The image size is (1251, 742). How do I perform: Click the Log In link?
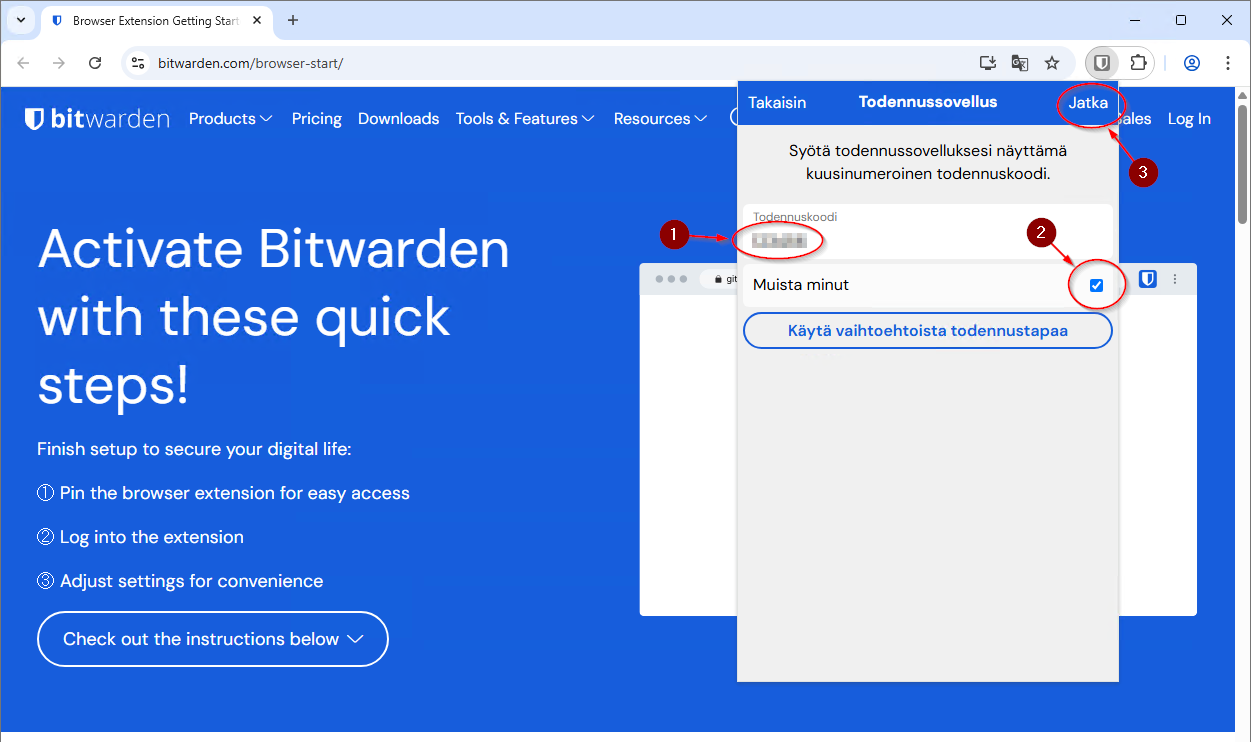(1189, 119)
